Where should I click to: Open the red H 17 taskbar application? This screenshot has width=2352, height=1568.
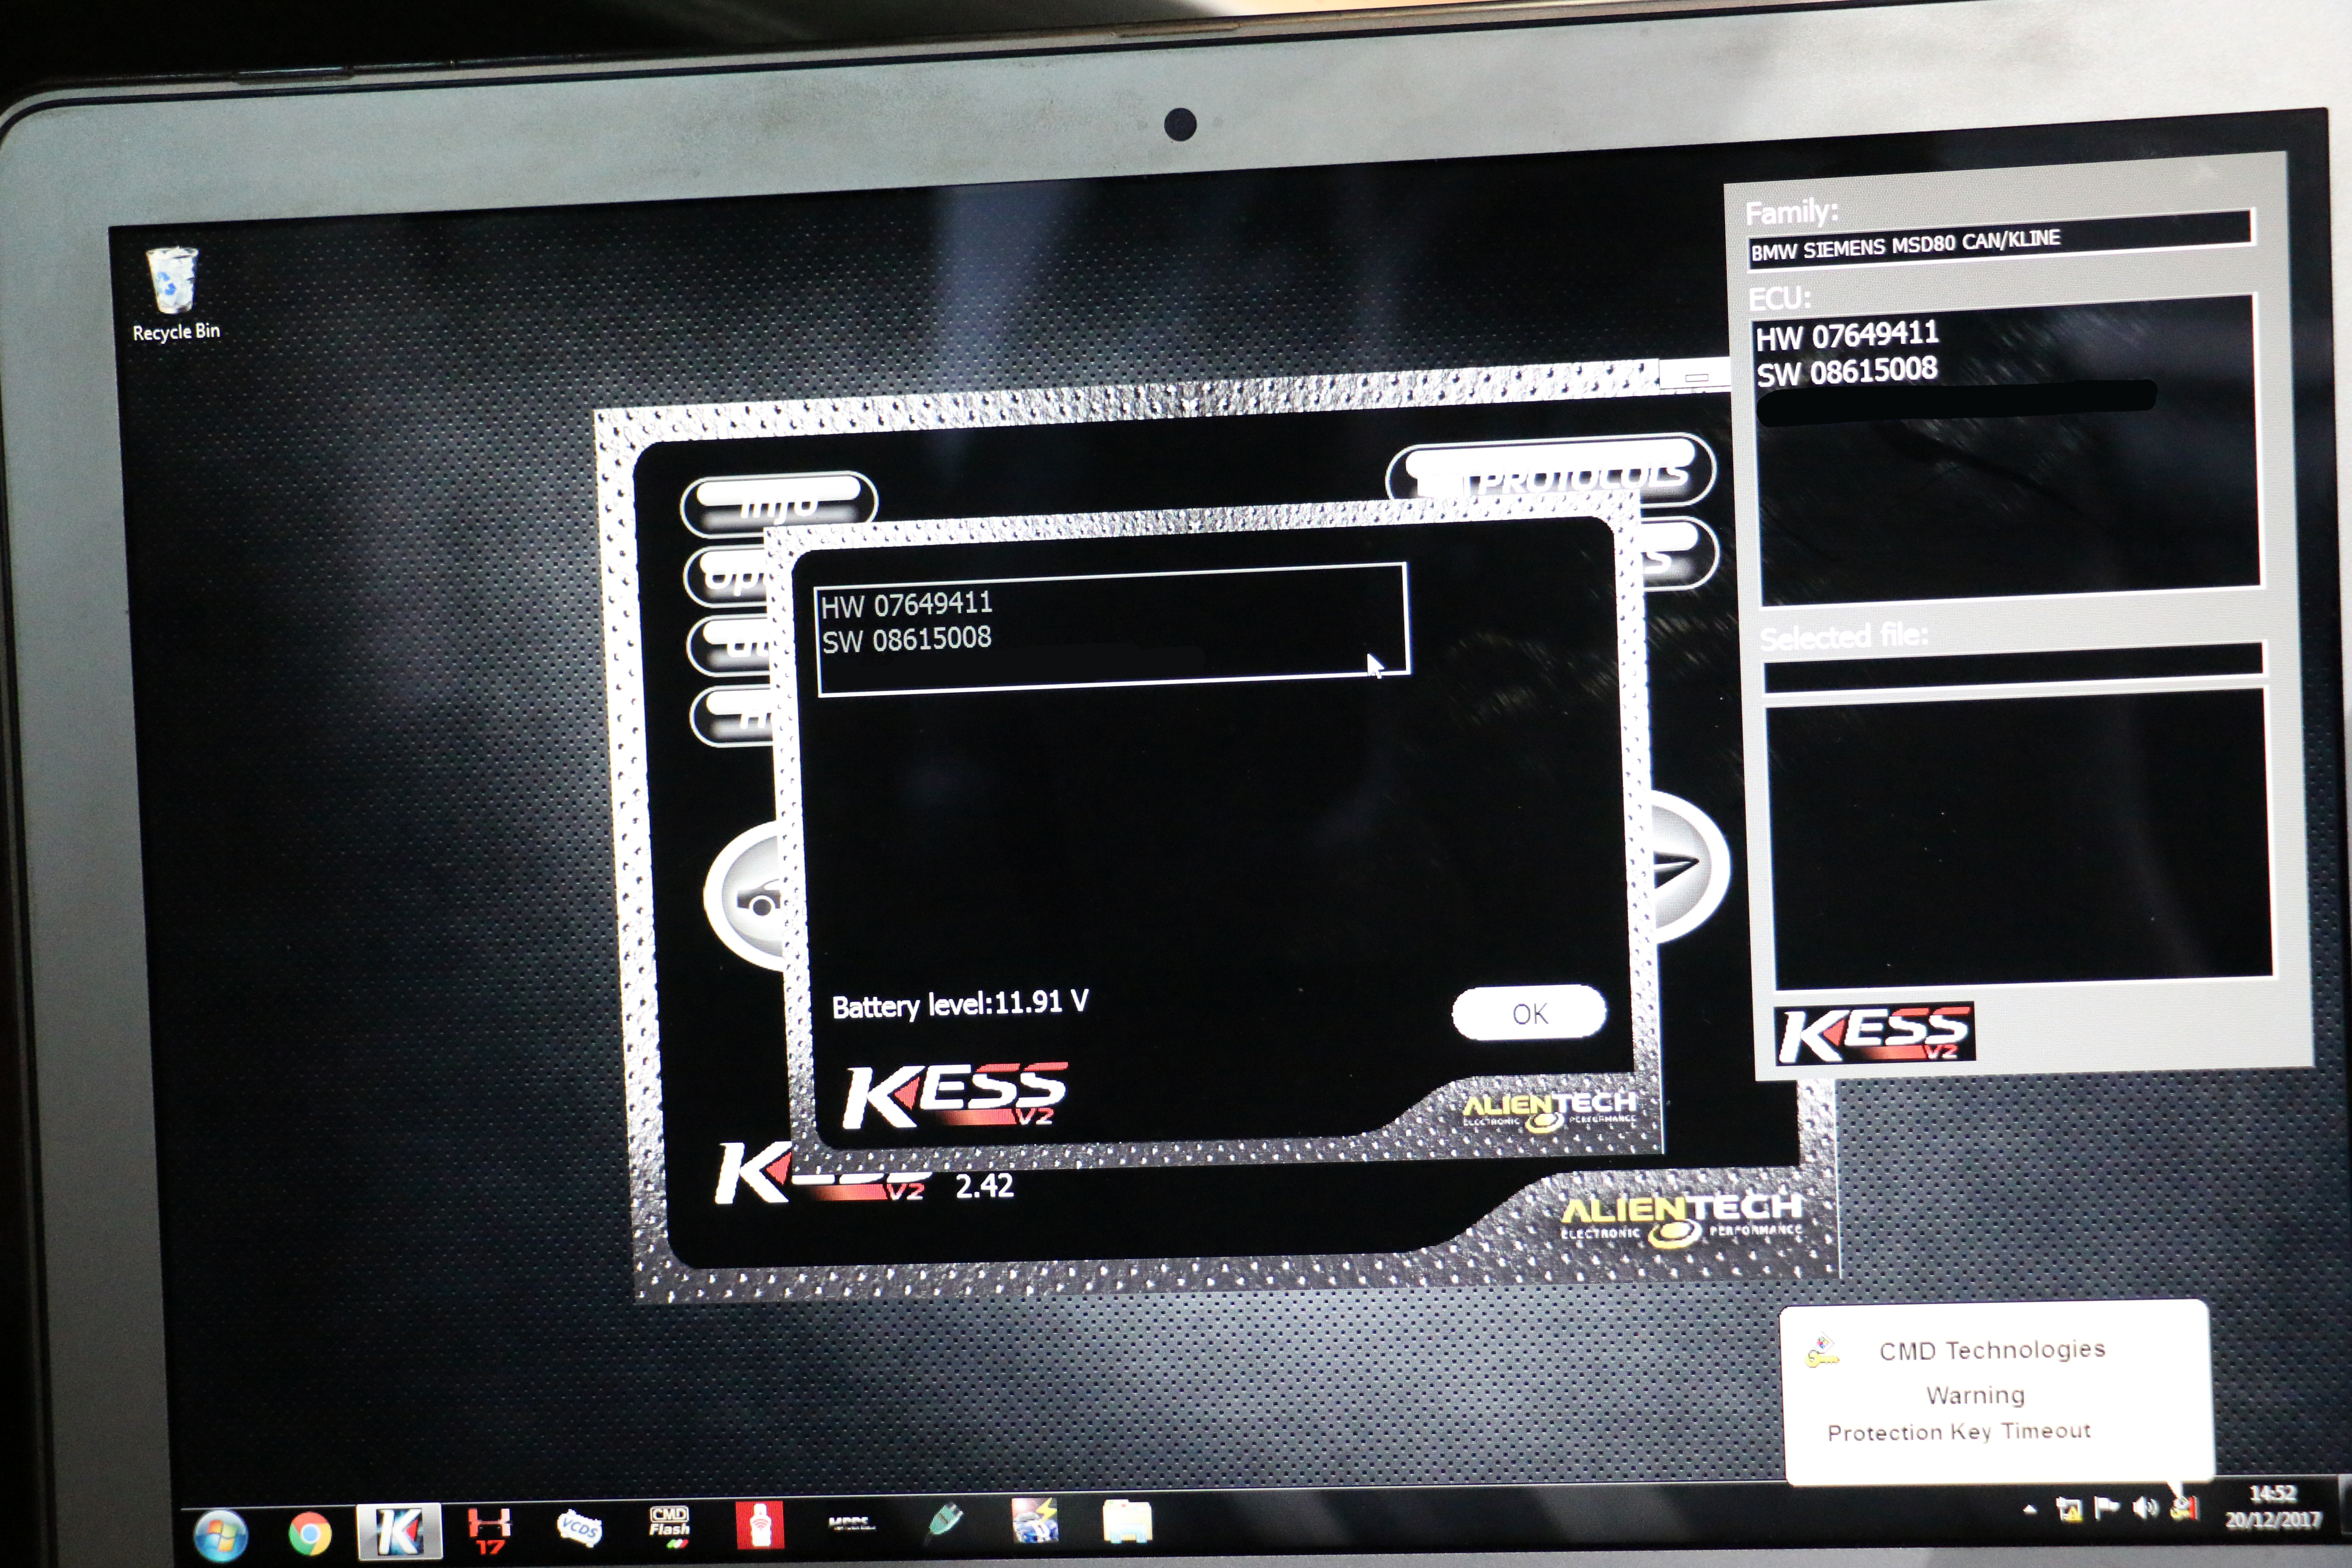(x=489, y=1531)
